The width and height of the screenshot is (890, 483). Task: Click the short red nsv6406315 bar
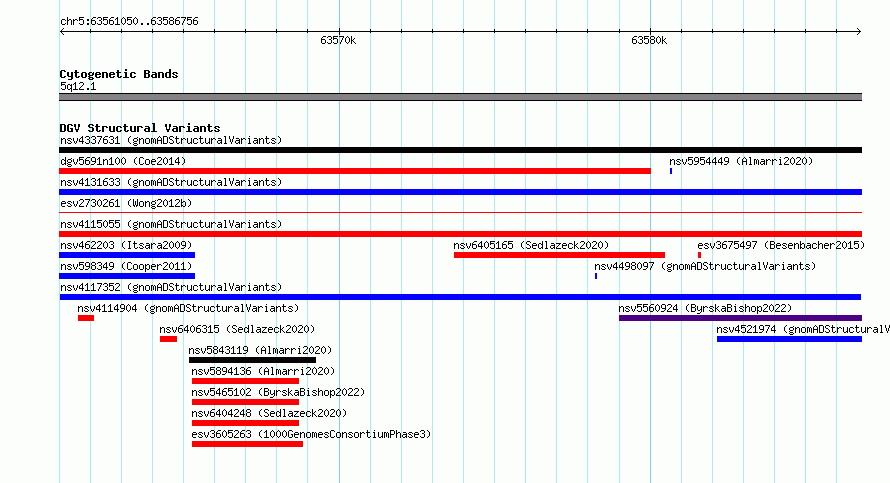pyautogui.click(x=168, y=339)
